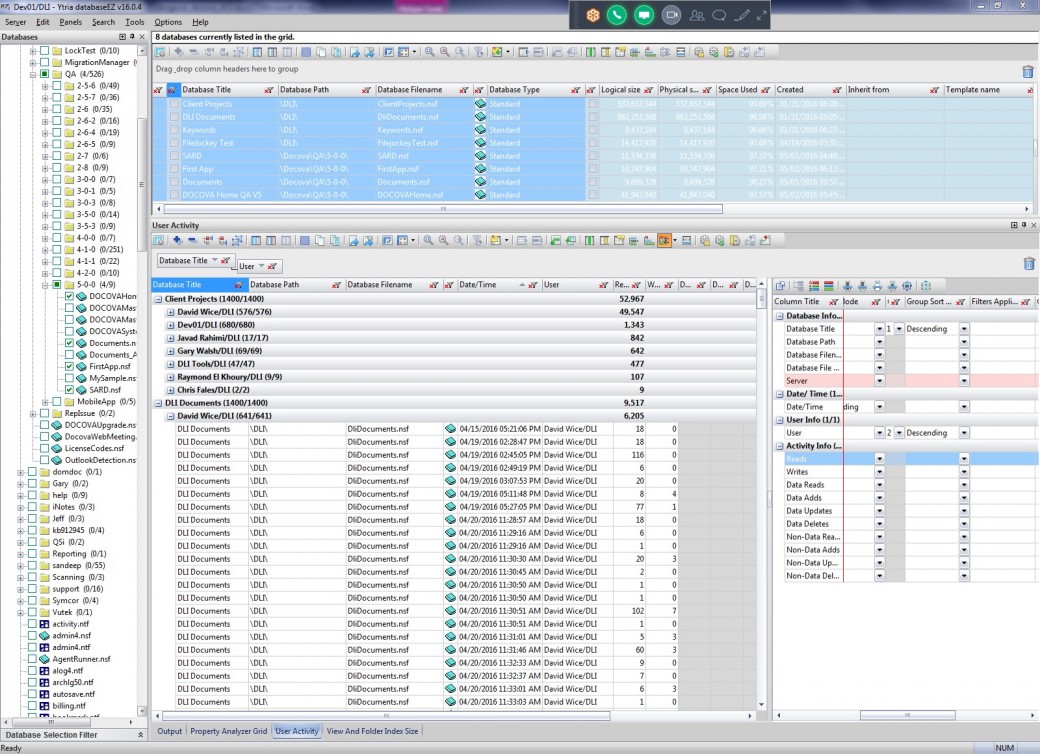Click the participants icon in floating toolbar
The height and width of the screenshot is (754, 1040).
click(696, 15)
